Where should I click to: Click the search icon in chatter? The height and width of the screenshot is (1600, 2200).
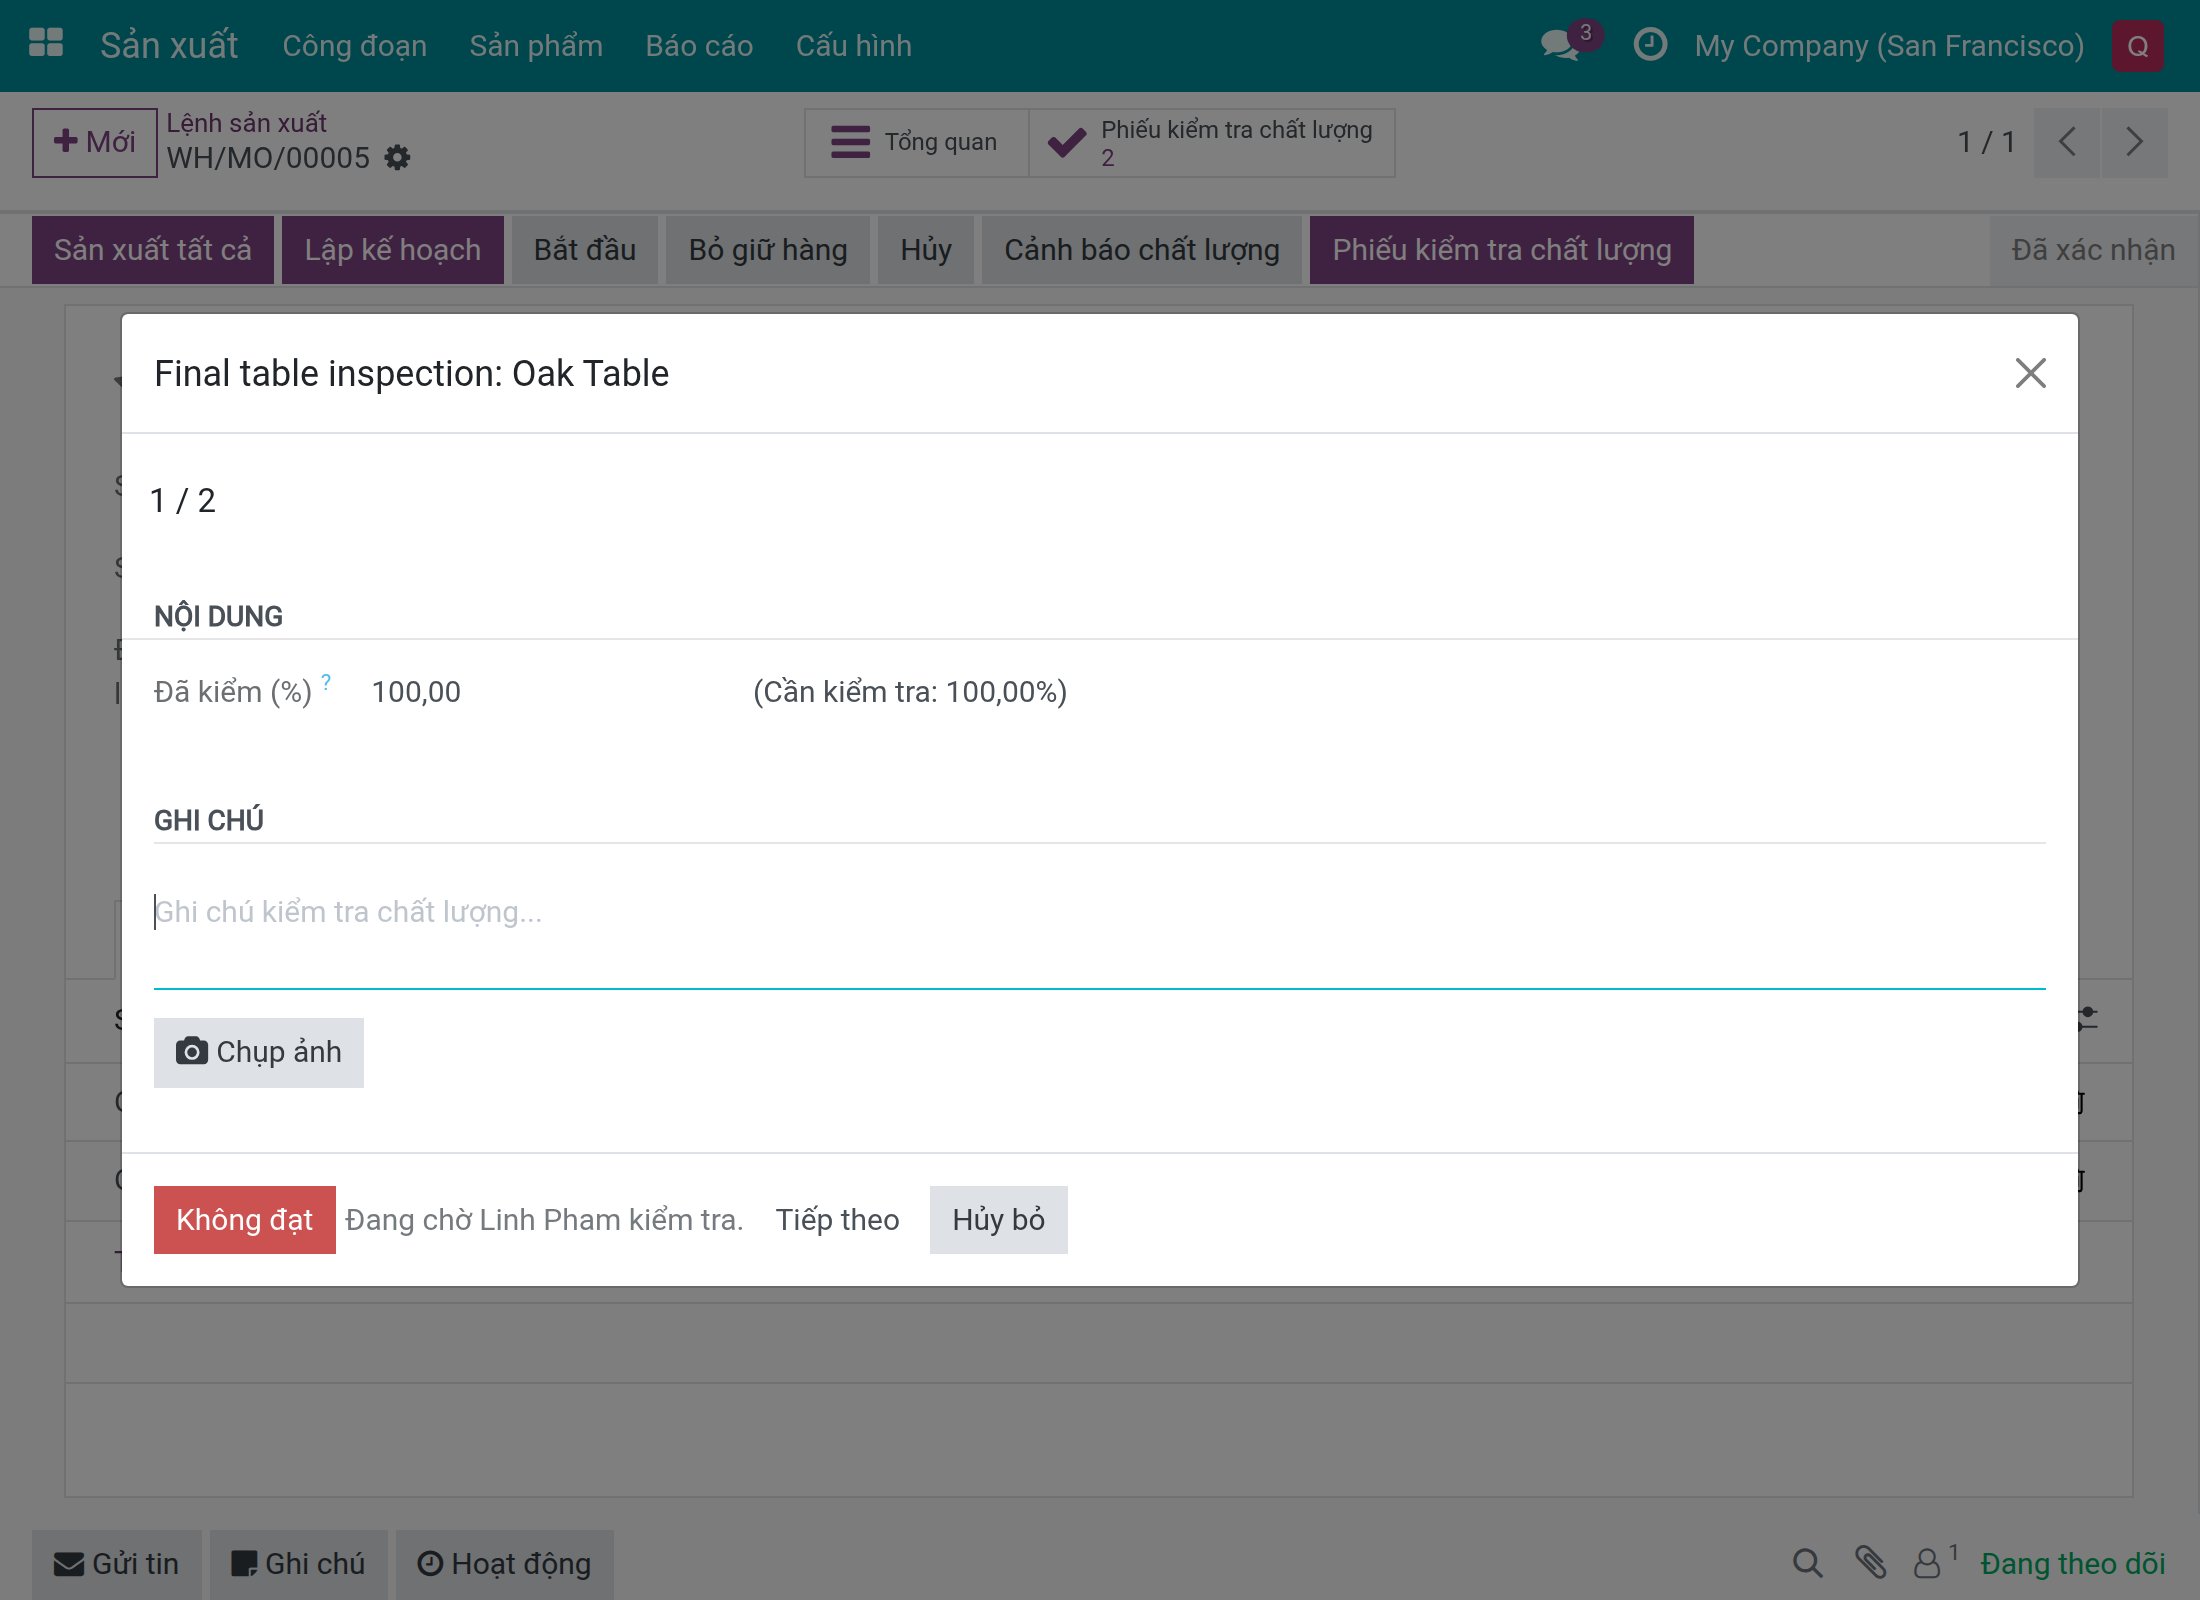click(x=1808, y=1563)
